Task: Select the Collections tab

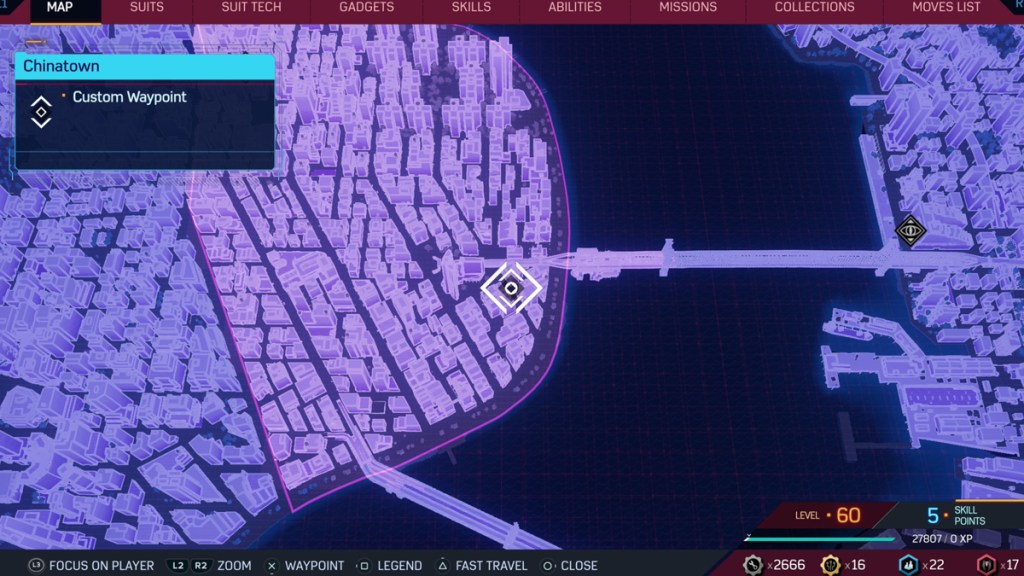Action: point(814,7)
